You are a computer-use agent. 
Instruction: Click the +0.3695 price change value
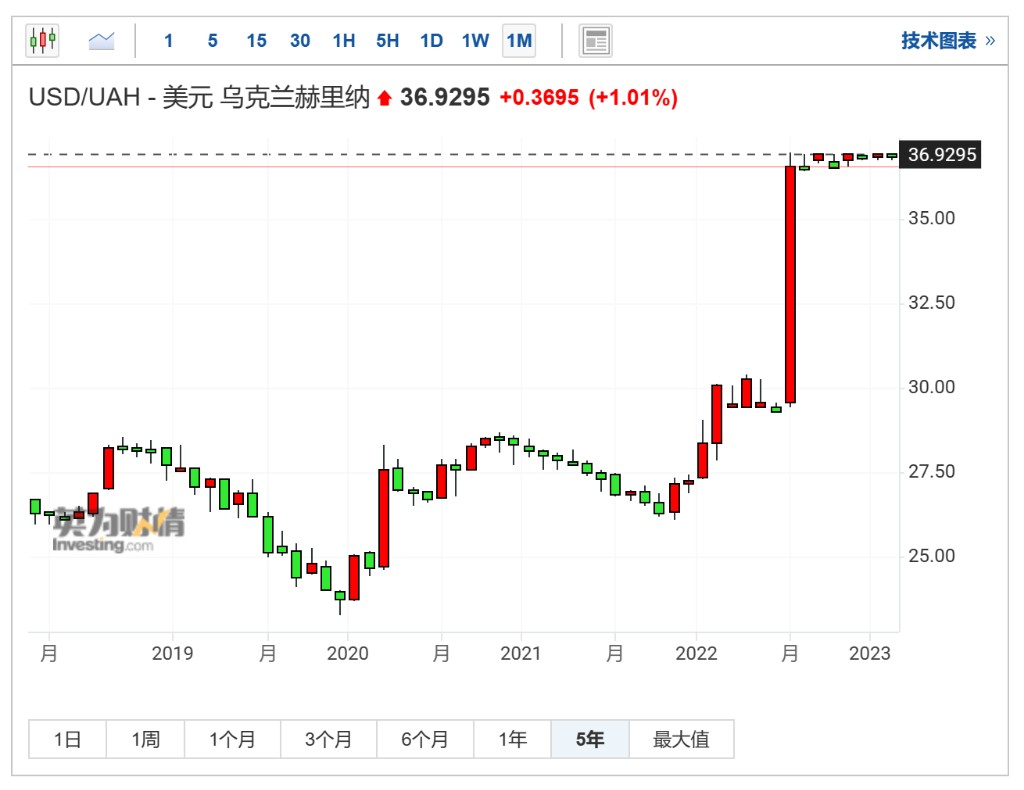(x=539, y=98)
